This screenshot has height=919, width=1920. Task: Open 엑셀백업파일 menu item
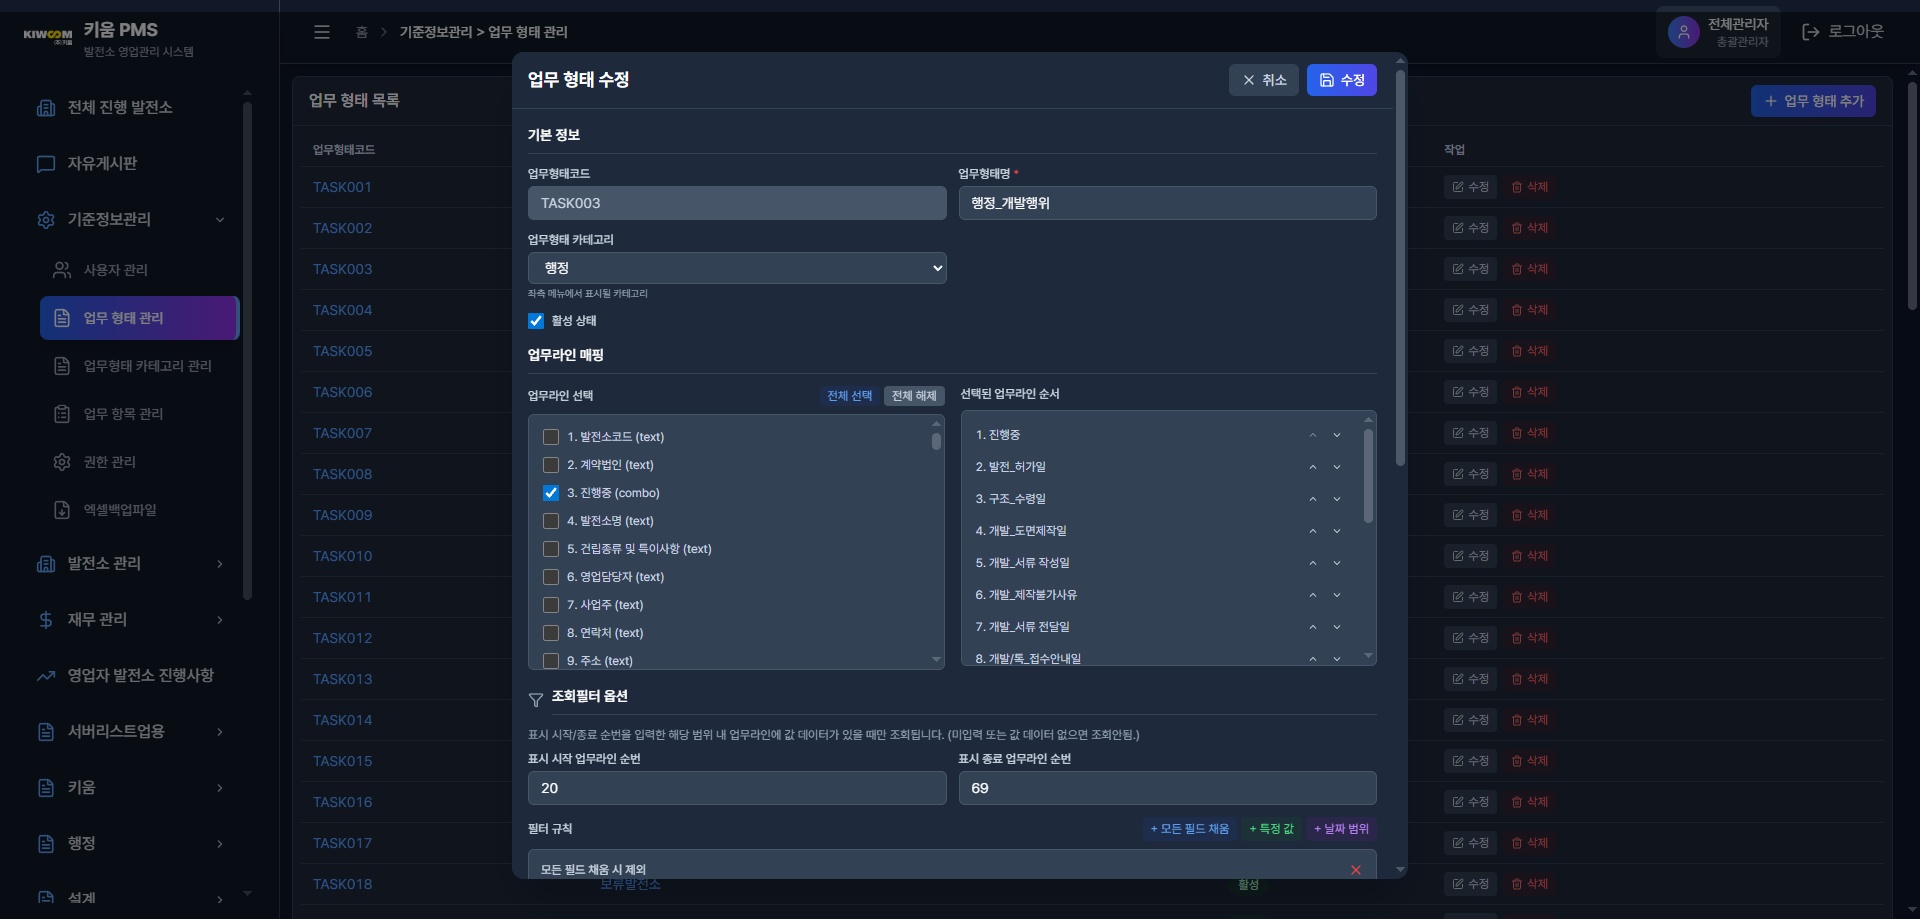coord(140,510)
